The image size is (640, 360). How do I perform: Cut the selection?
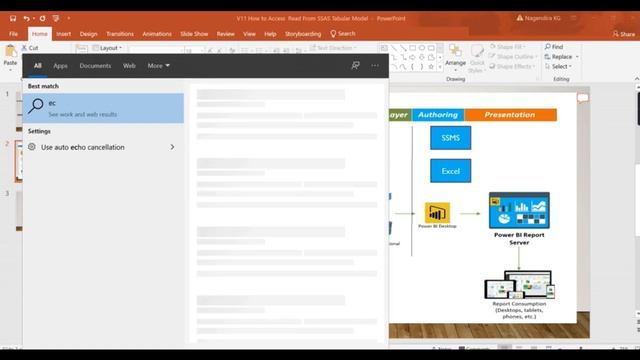tap(30, 48)
